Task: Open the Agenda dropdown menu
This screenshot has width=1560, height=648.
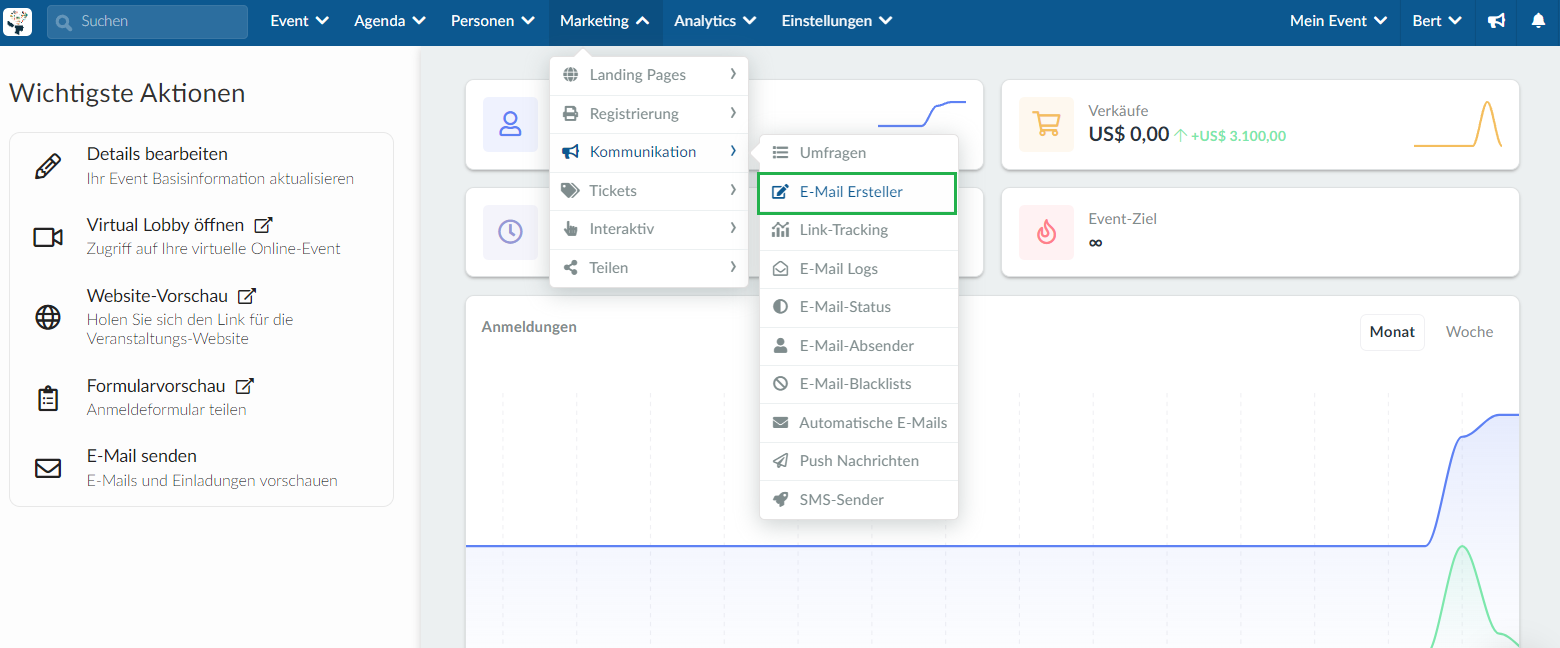Action: coord(390,21)
